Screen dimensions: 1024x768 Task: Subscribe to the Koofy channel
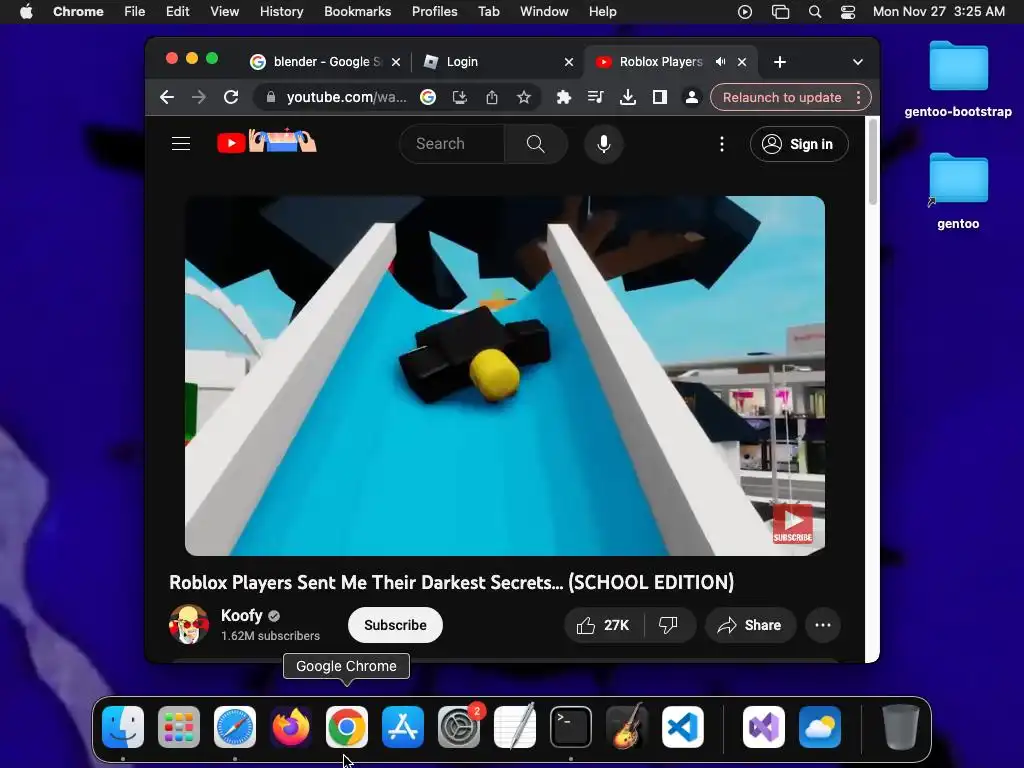coord(395,625)
